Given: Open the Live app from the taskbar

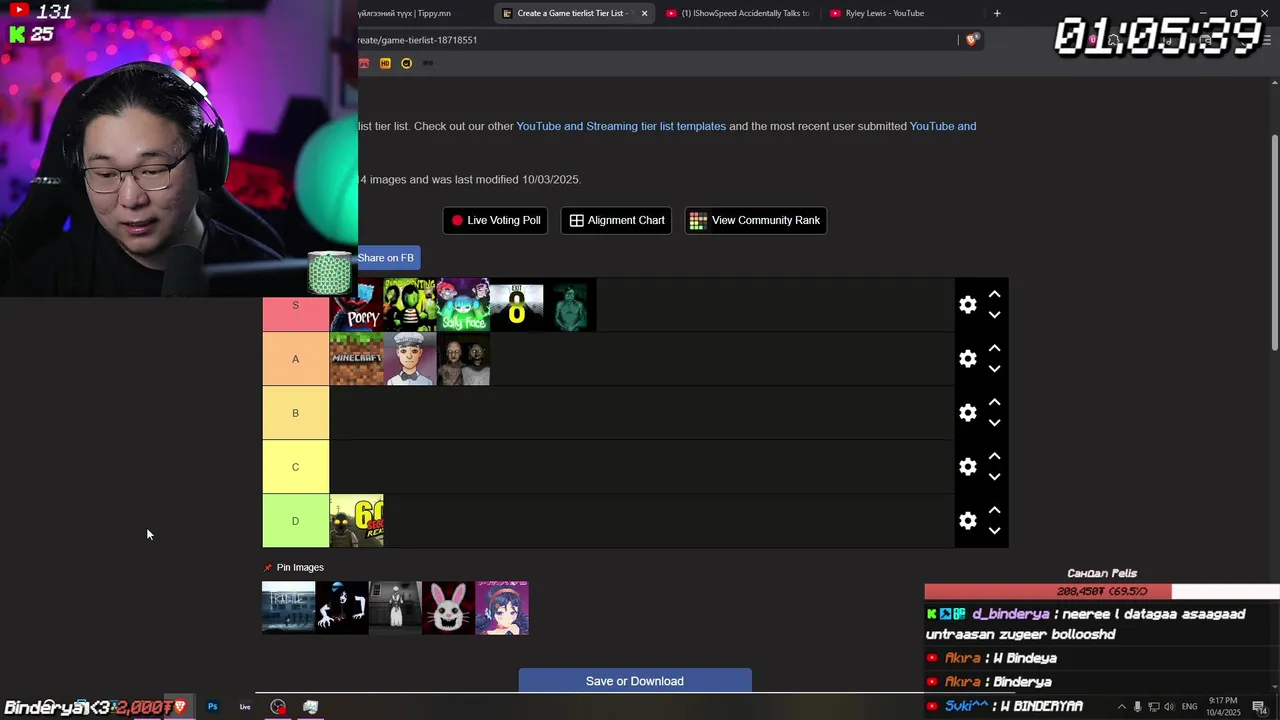Looking at the screenshot, I should (x=245, y=707).
